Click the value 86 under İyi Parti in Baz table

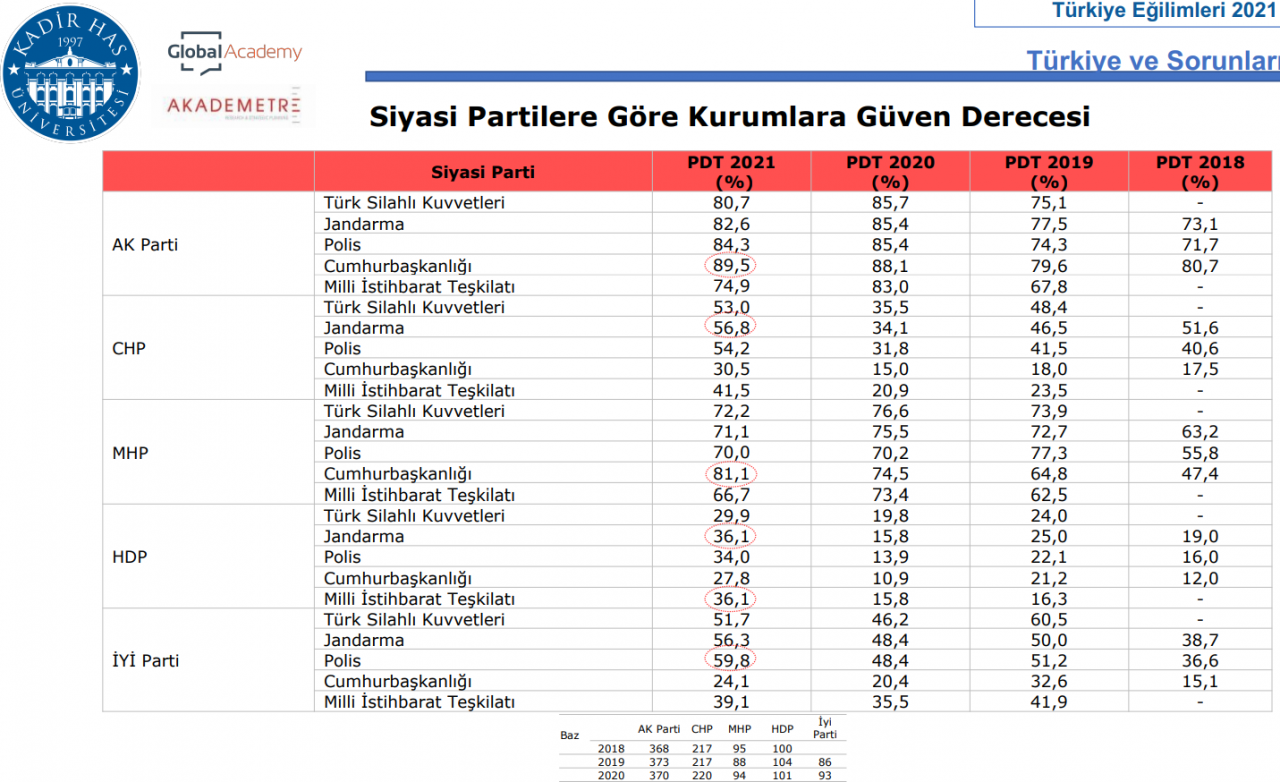click(x=824, y=762)
